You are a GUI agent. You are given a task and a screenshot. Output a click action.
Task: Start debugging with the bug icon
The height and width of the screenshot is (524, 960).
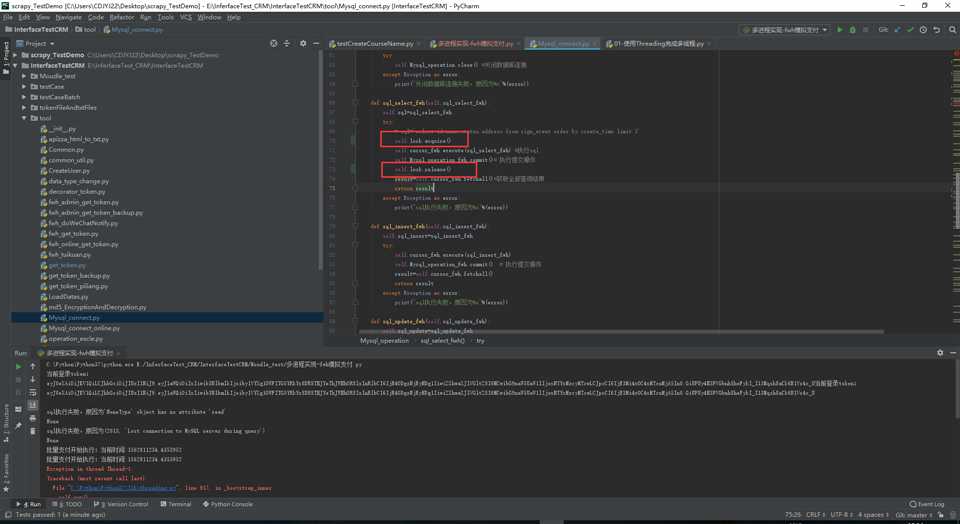point(852,29)
